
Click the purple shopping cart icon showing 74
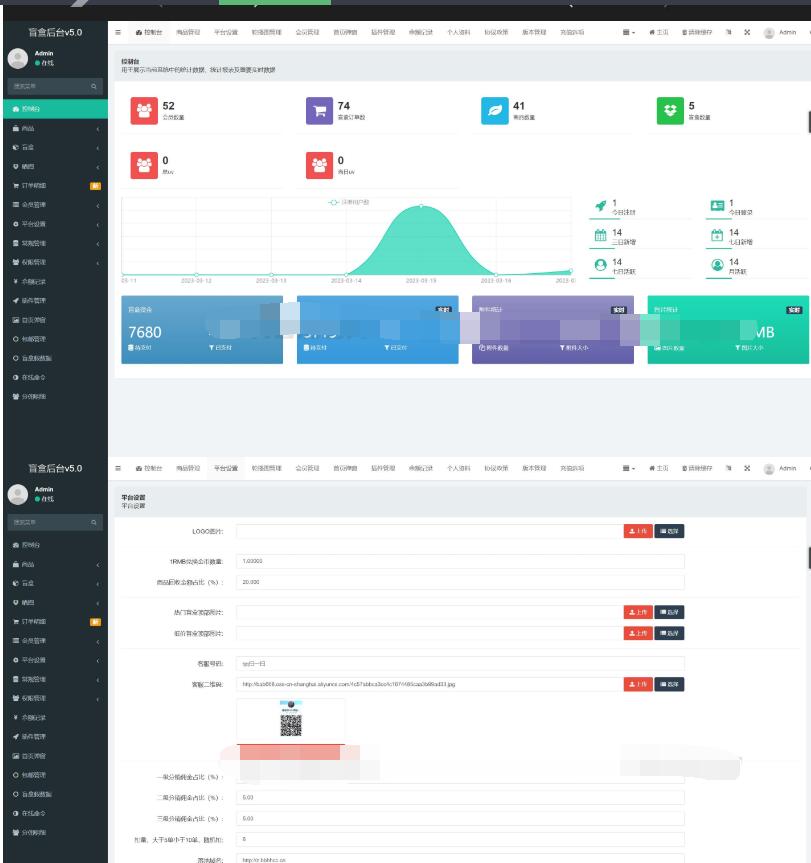point(319,110)
